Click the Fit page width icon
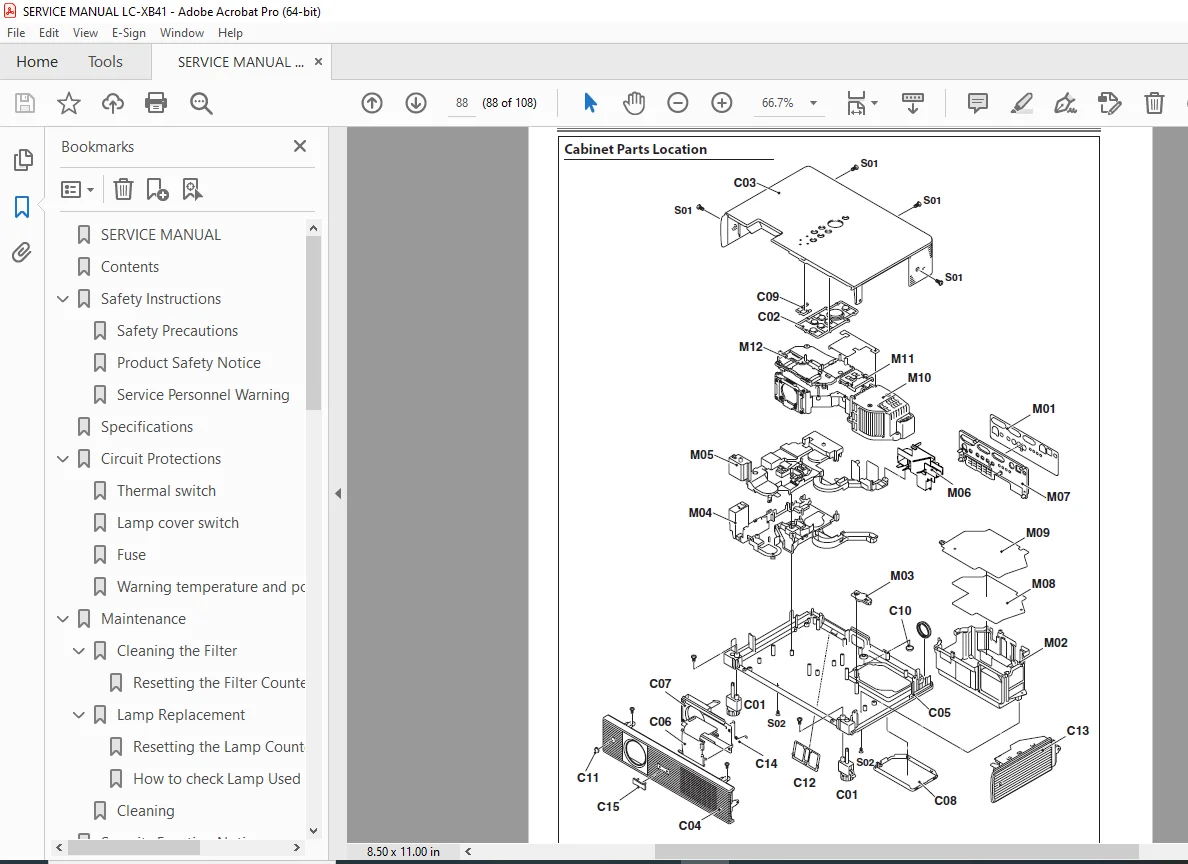1188x864 pixels. pos(856,103)
